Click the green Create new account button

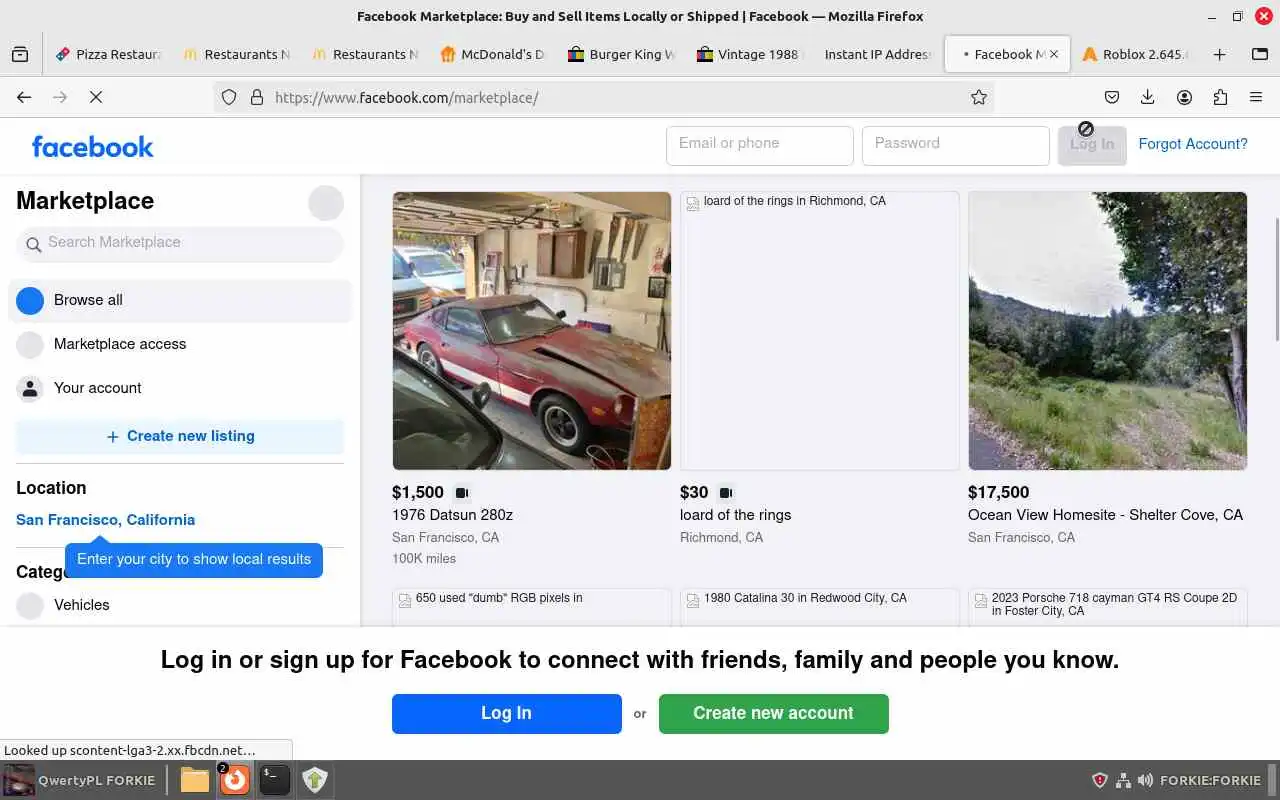(x=773, y=714)
